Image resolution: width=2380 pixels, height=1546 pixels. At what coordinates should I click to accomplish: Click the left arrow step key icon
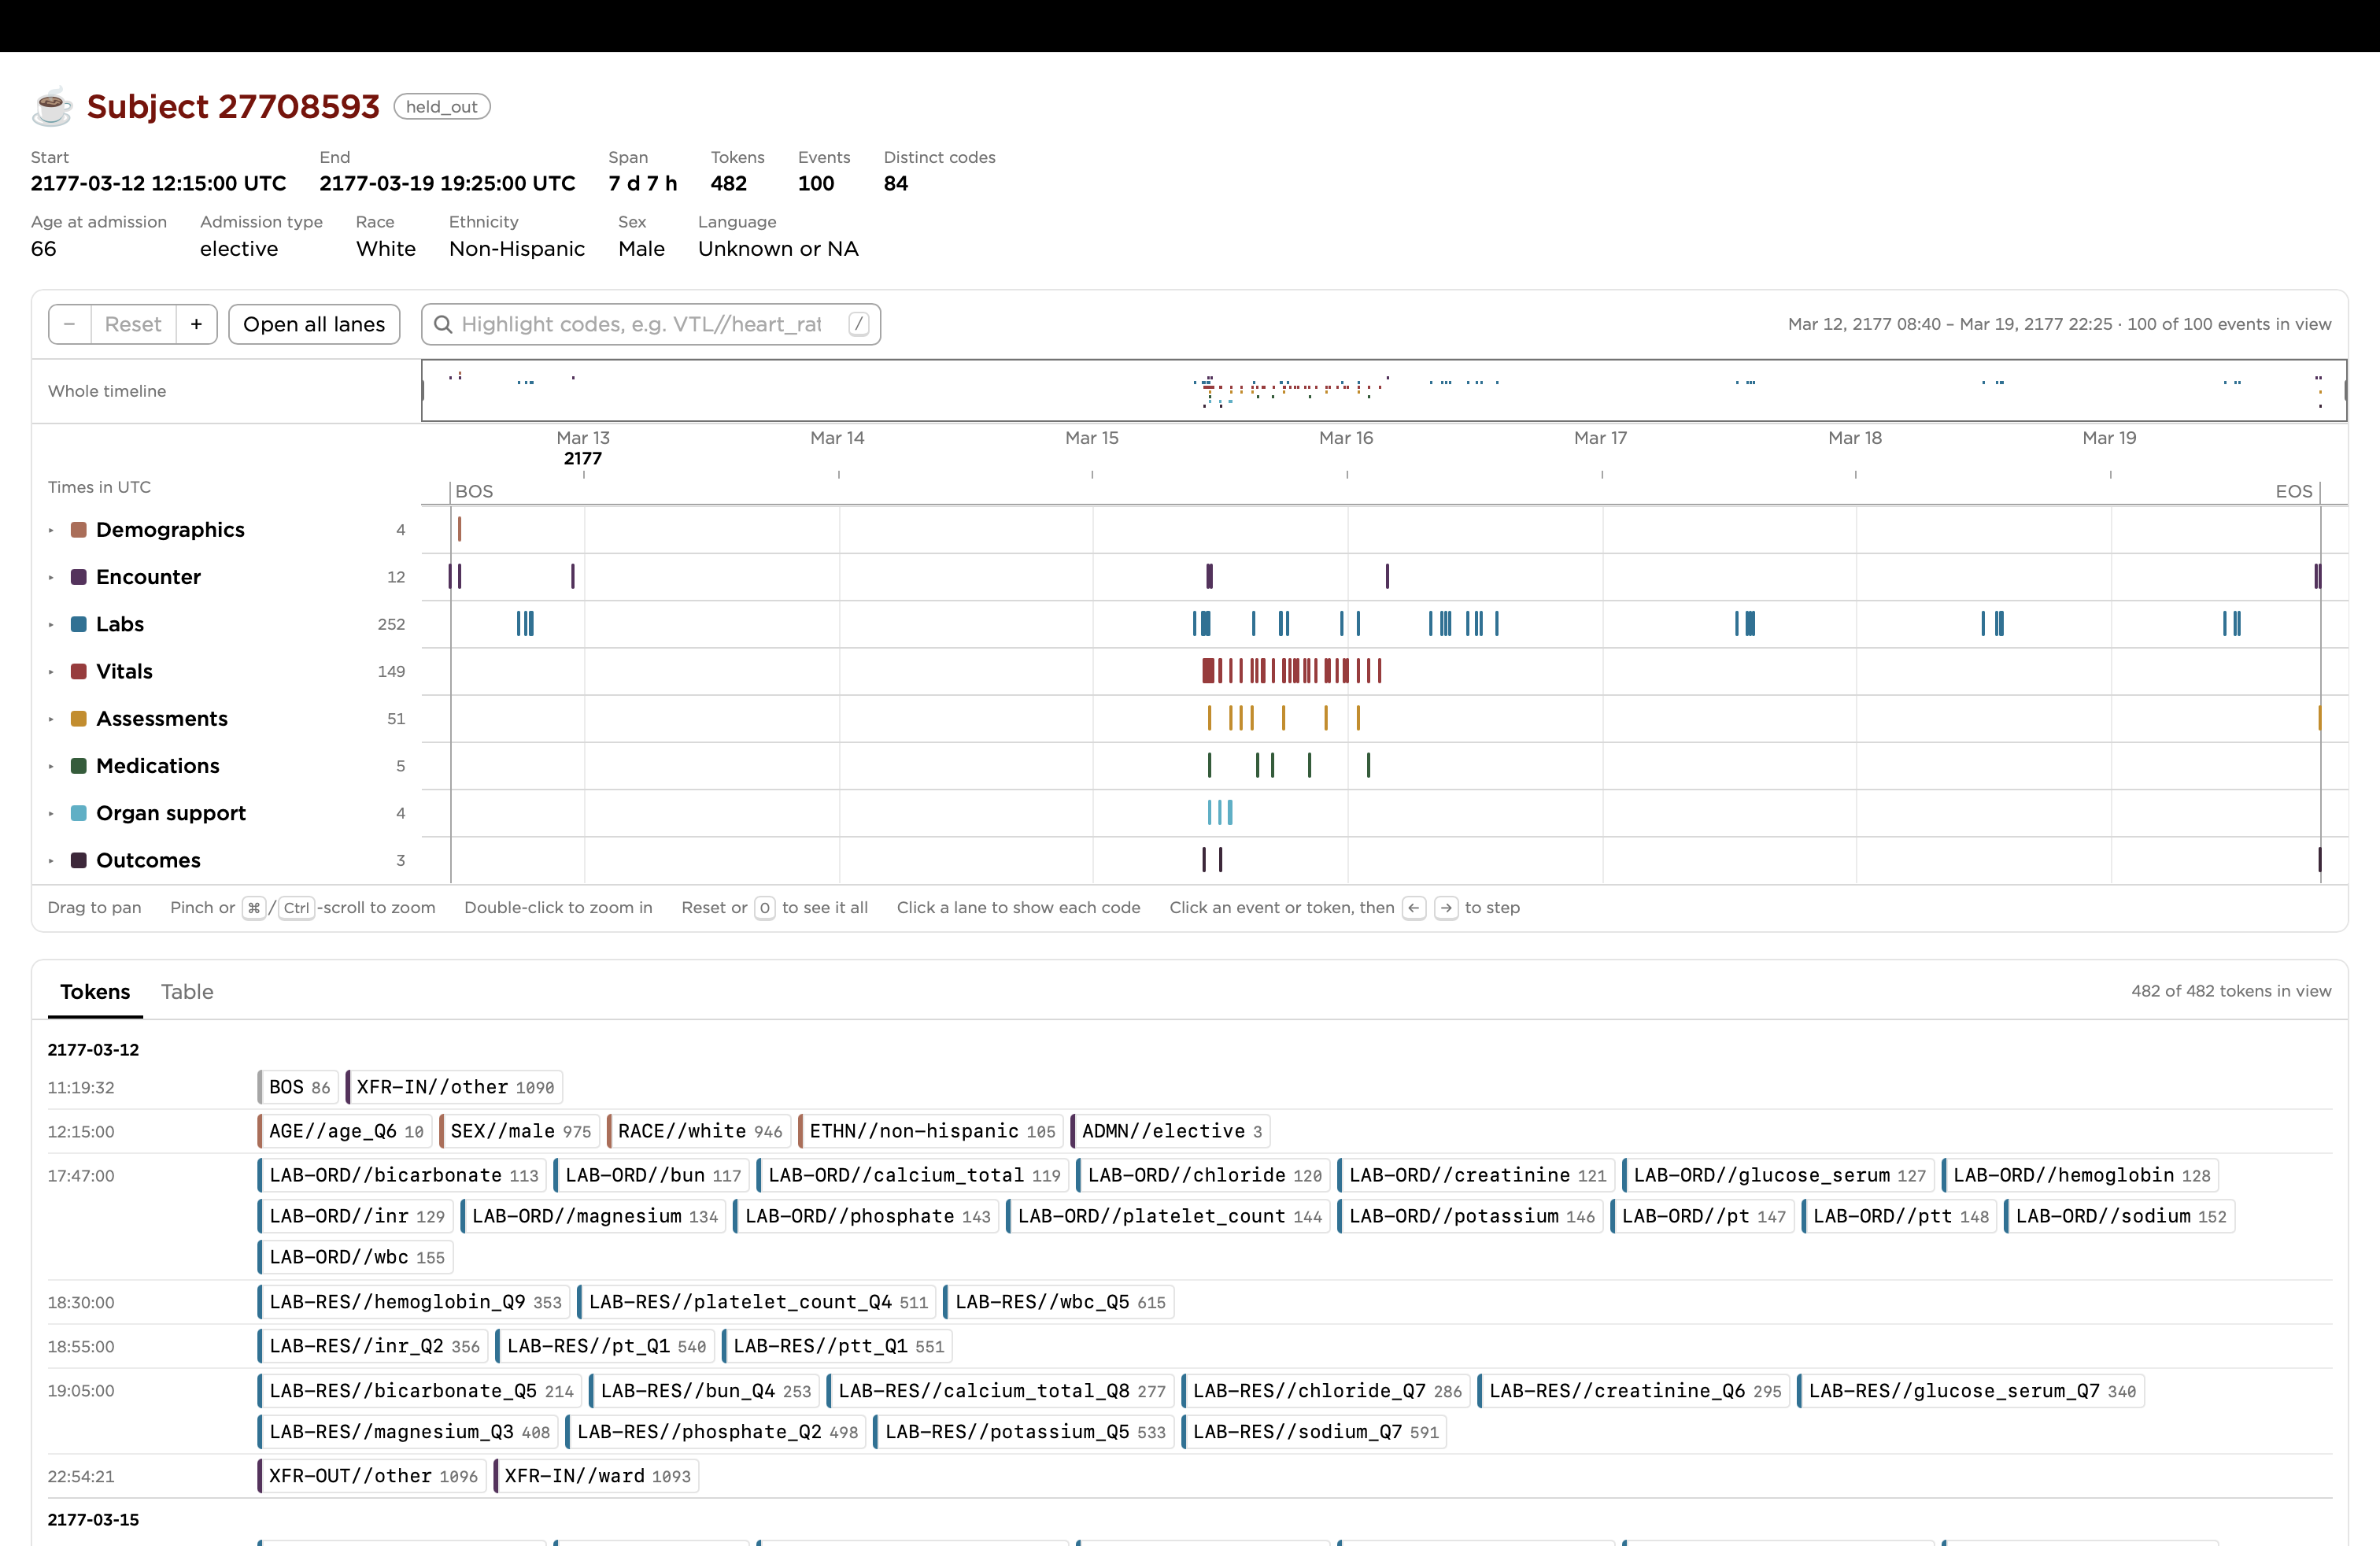(1414, 908)
